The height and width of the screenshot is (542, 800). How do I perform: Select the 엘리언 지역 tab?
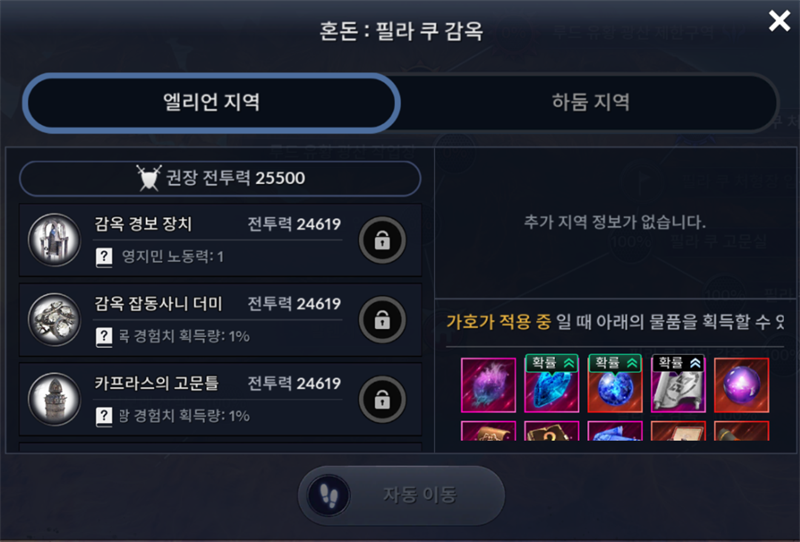point(211,103)
